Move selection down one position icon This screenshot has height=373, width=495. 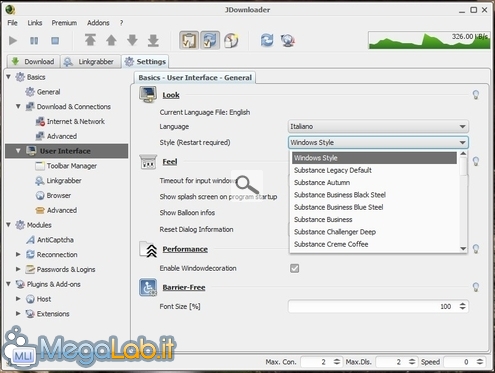132,40
